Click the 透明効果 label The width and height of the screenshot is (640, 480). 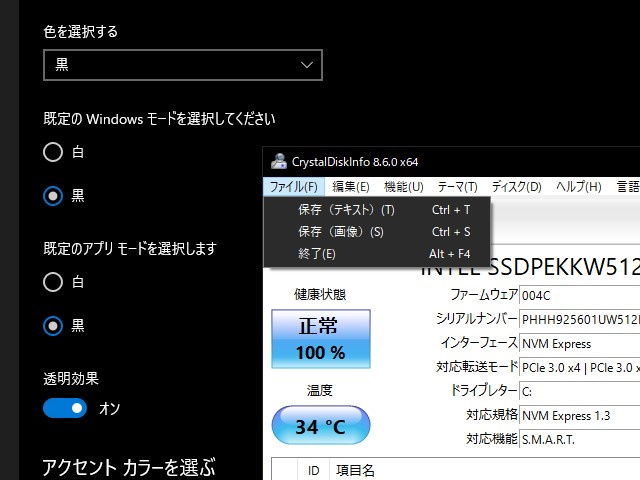[x=71, y=379]
